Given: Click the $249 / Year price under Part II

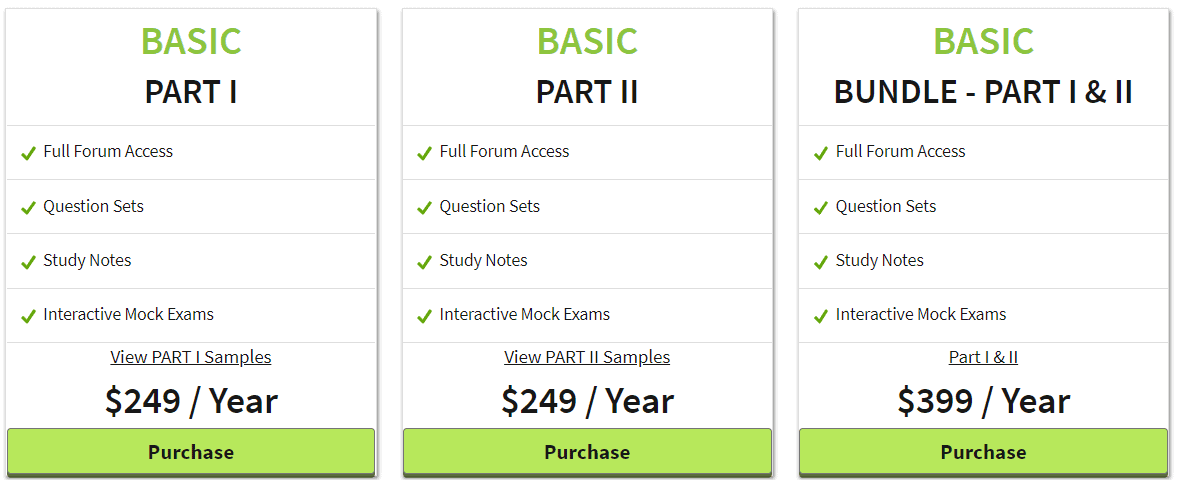Looking at the screenshot, I should [587, 401].
